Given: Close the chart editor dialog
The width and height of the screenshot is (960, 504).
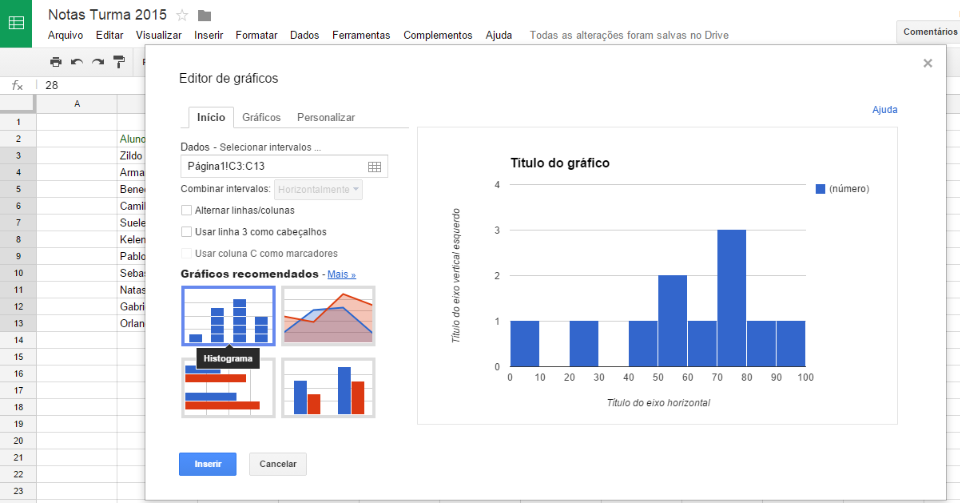Looking at the screenshot, I should 927,63.
